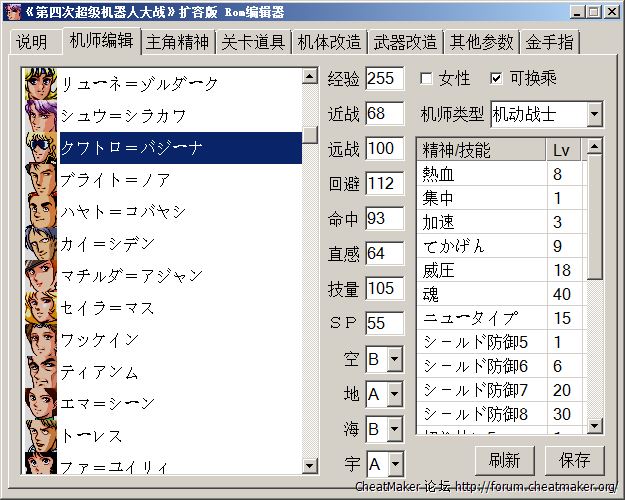
Task: Click the portrait icon next to リューネ=ゾルダーク
Action: point(40,84)
